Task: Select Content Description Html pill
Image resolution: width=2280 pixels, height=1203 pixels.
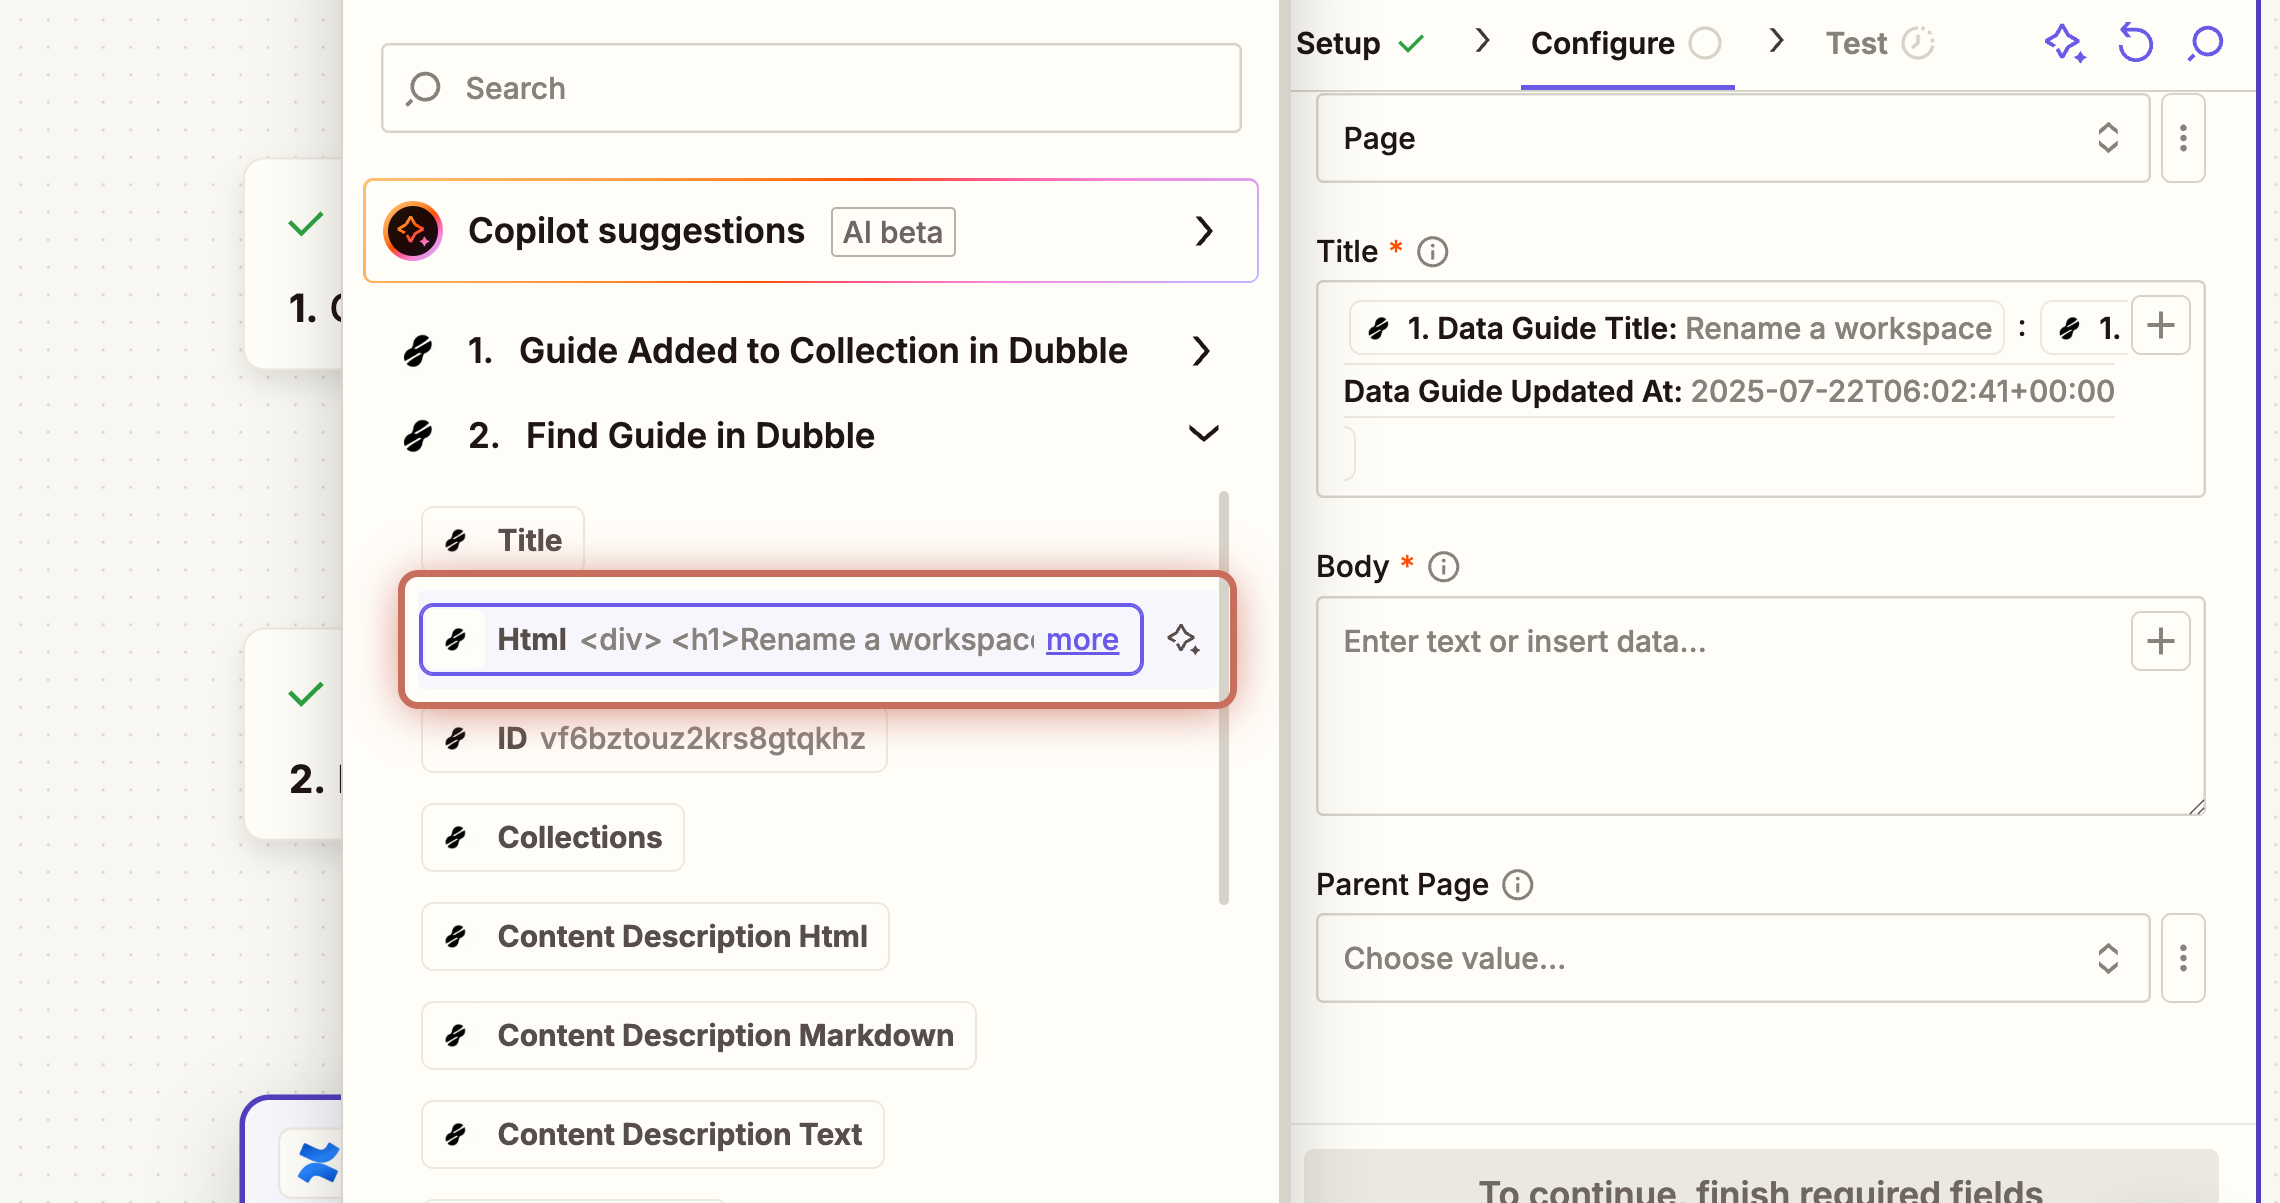Action: (x=655, y=936)
